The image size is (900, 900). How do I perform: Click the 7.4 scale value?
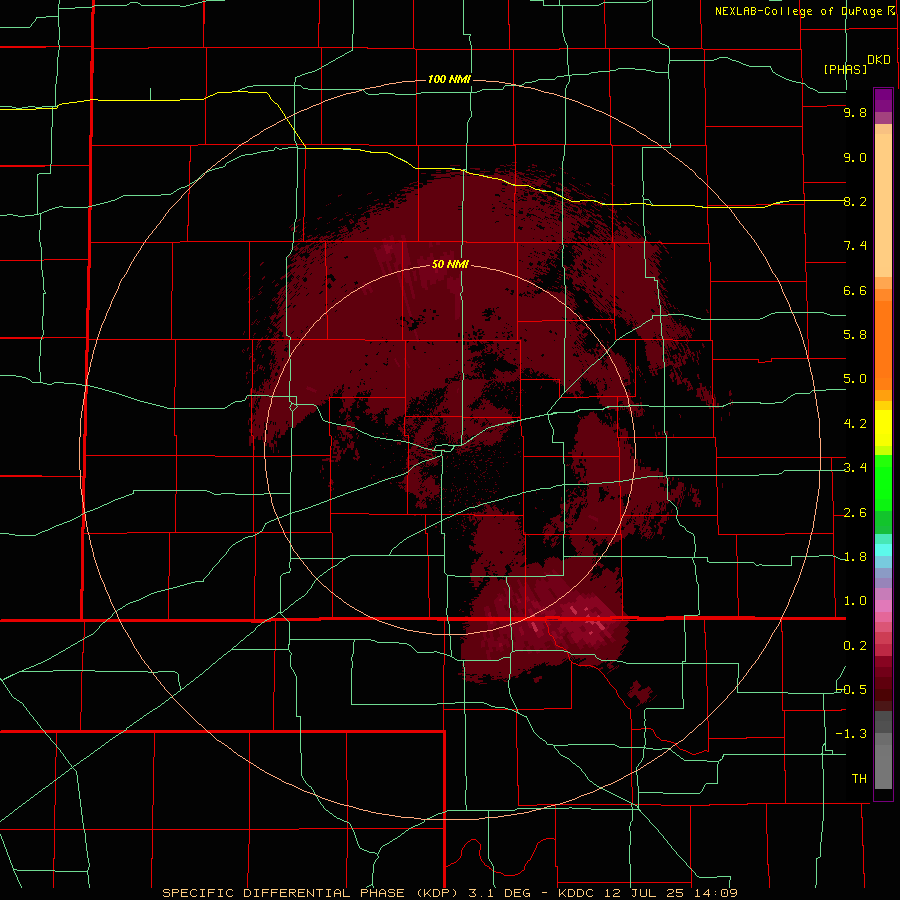coord(855,246)
